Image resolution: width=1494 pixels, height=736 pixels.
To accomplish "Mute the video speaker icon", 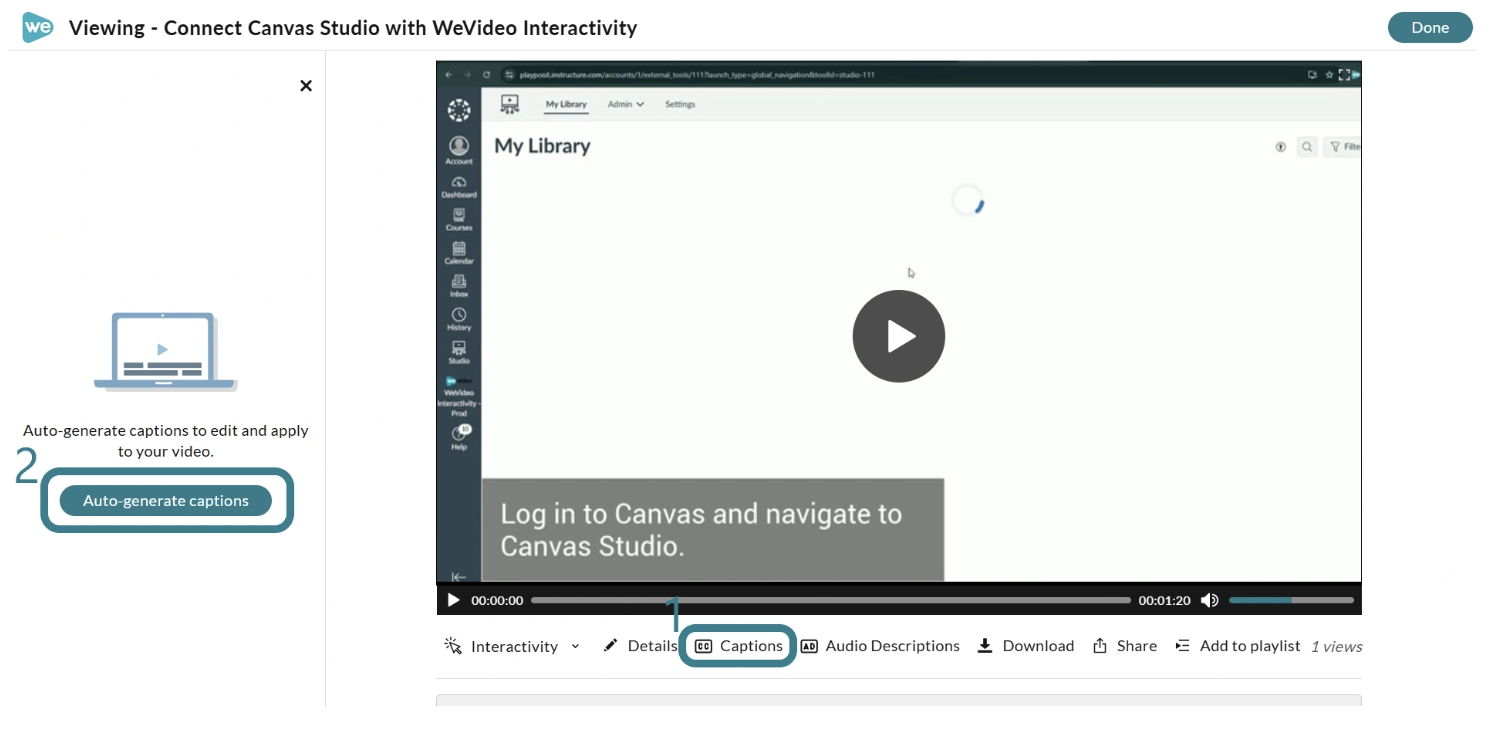I will point(1209,600).
